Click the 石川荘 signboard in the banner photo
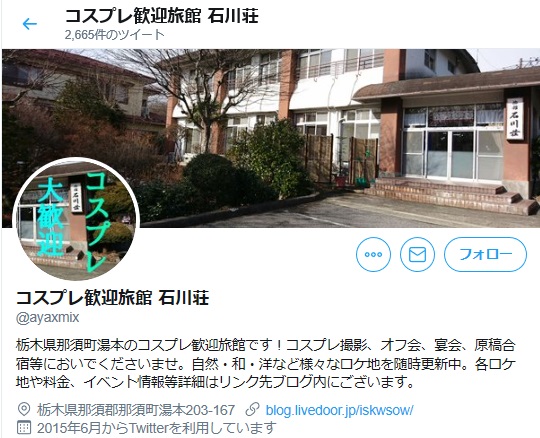The width and height of the screenshot is (540, 438). pos(515,118)
